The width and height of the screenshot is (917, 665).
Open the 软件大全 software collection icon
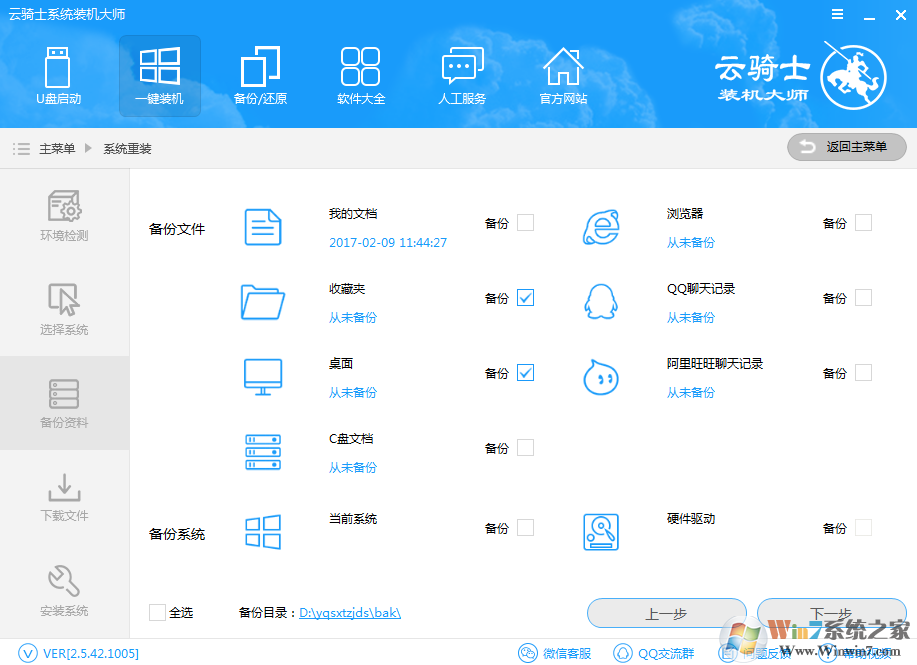pos(361,75)
